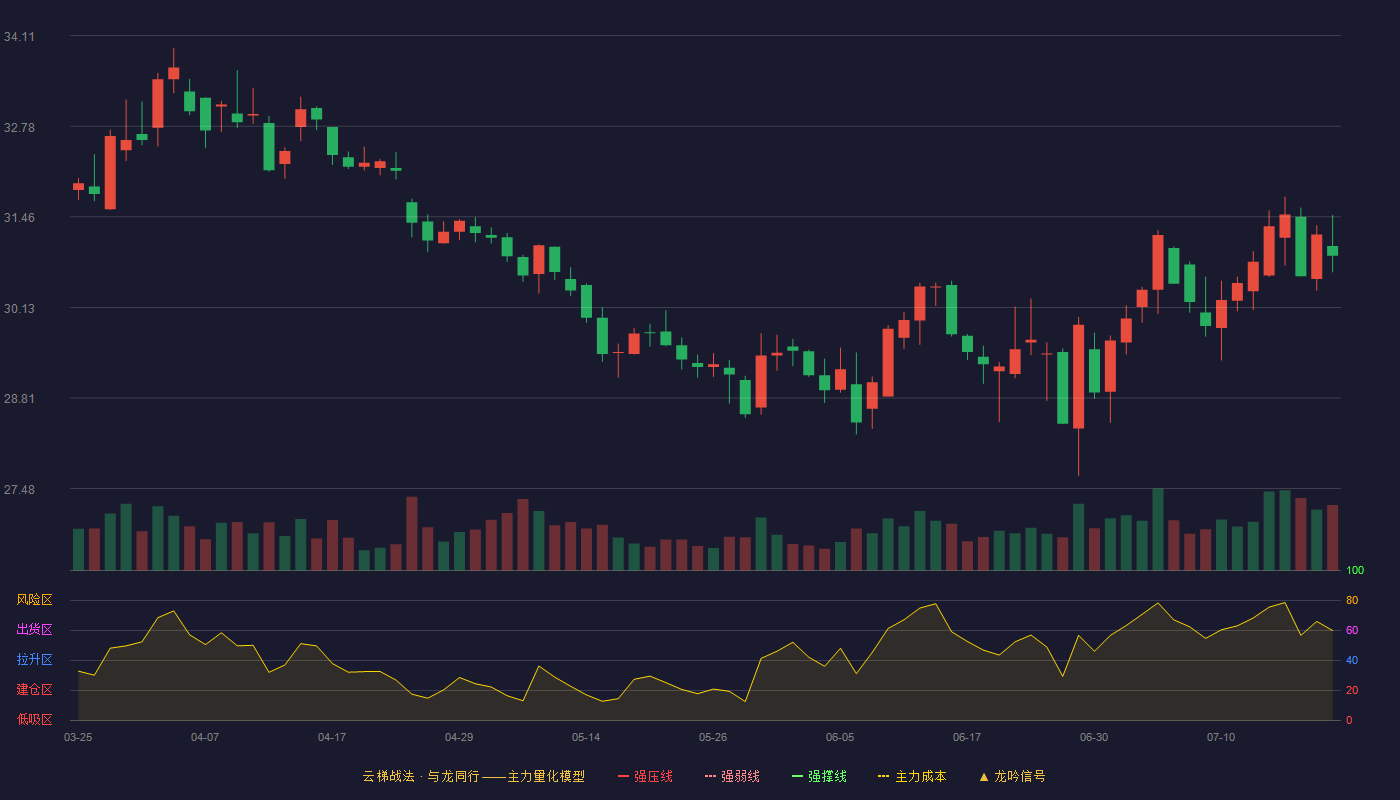Screen dimensions: 1400x800
Task: Click the 27.48 price axis label
Action: tap(19, 489)
